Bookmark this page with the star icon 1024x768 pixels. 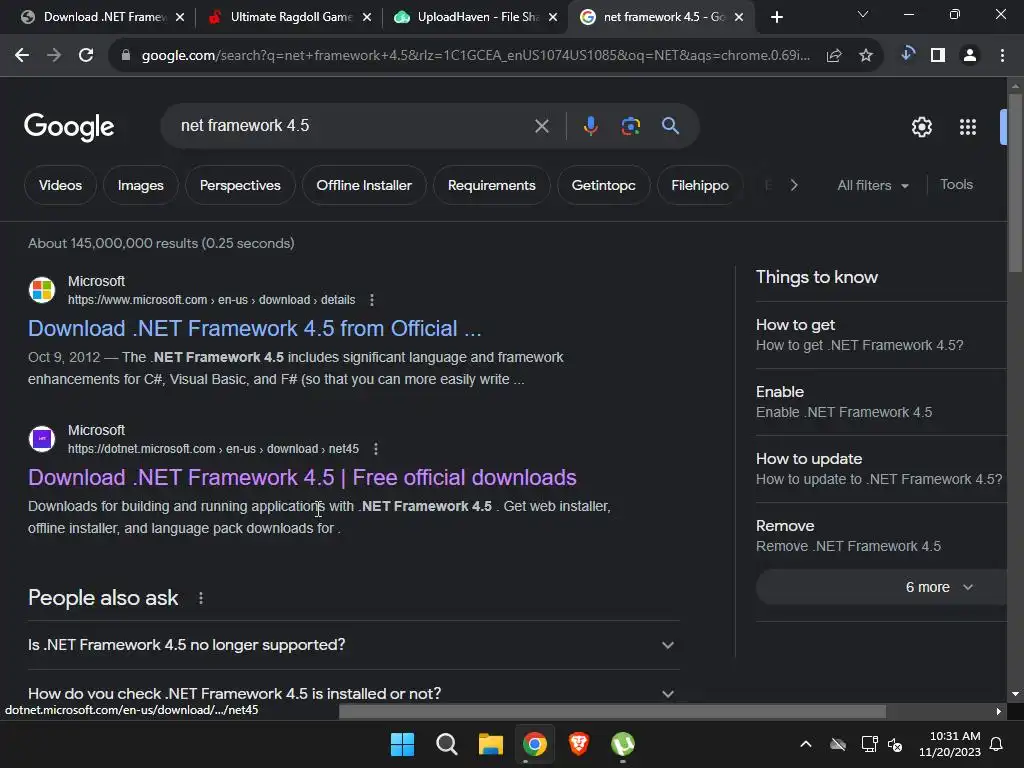866,56
